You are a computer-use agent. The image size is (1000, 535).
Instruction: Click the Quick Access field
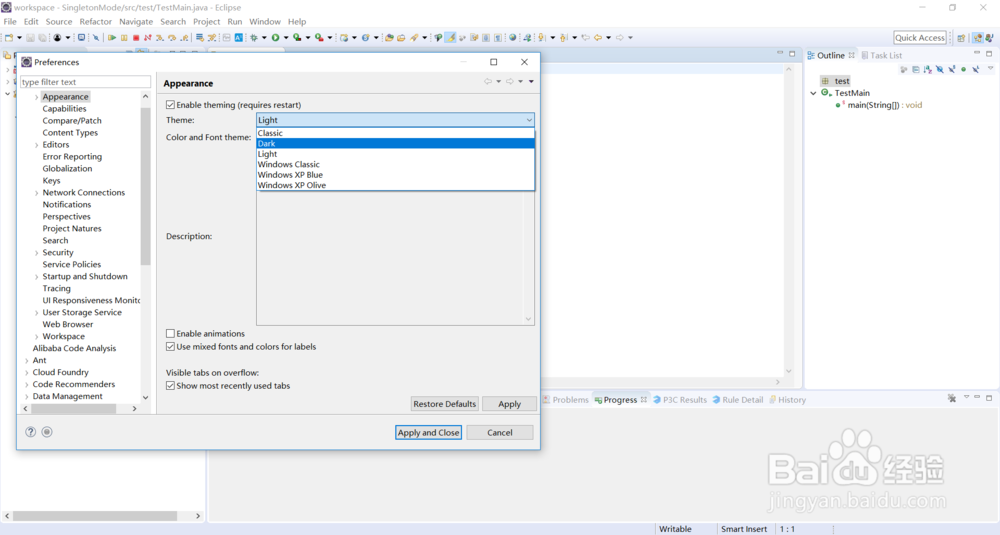point(920,38)
